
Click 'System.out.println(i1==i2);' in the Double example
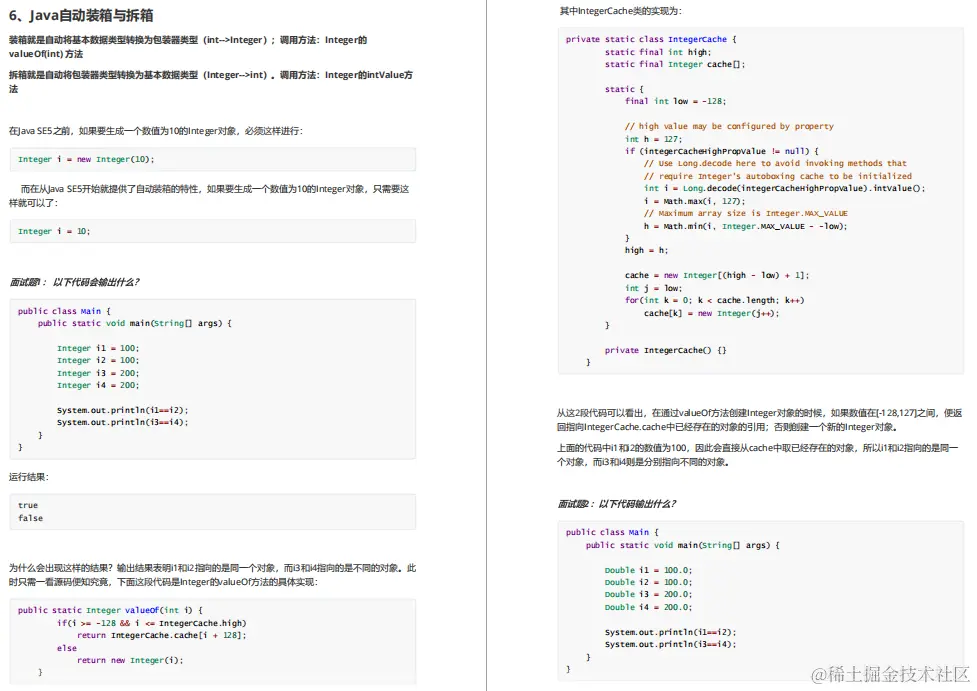point(670,632)
